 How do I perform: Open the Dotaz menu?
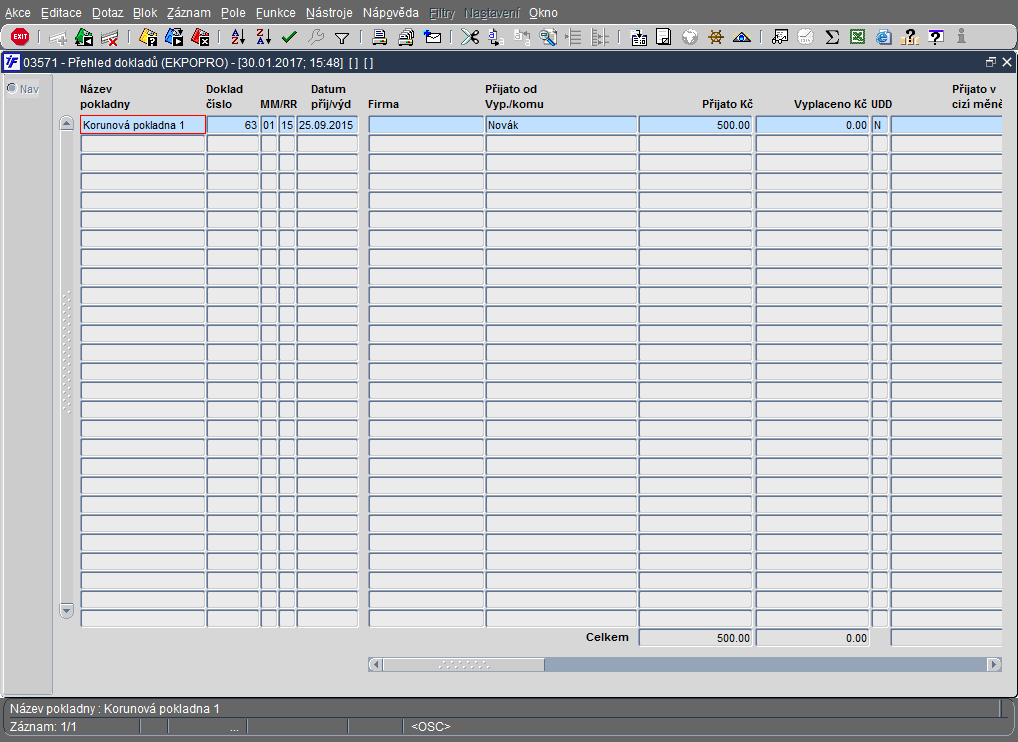pyautogui.click(x=107, y=13)
